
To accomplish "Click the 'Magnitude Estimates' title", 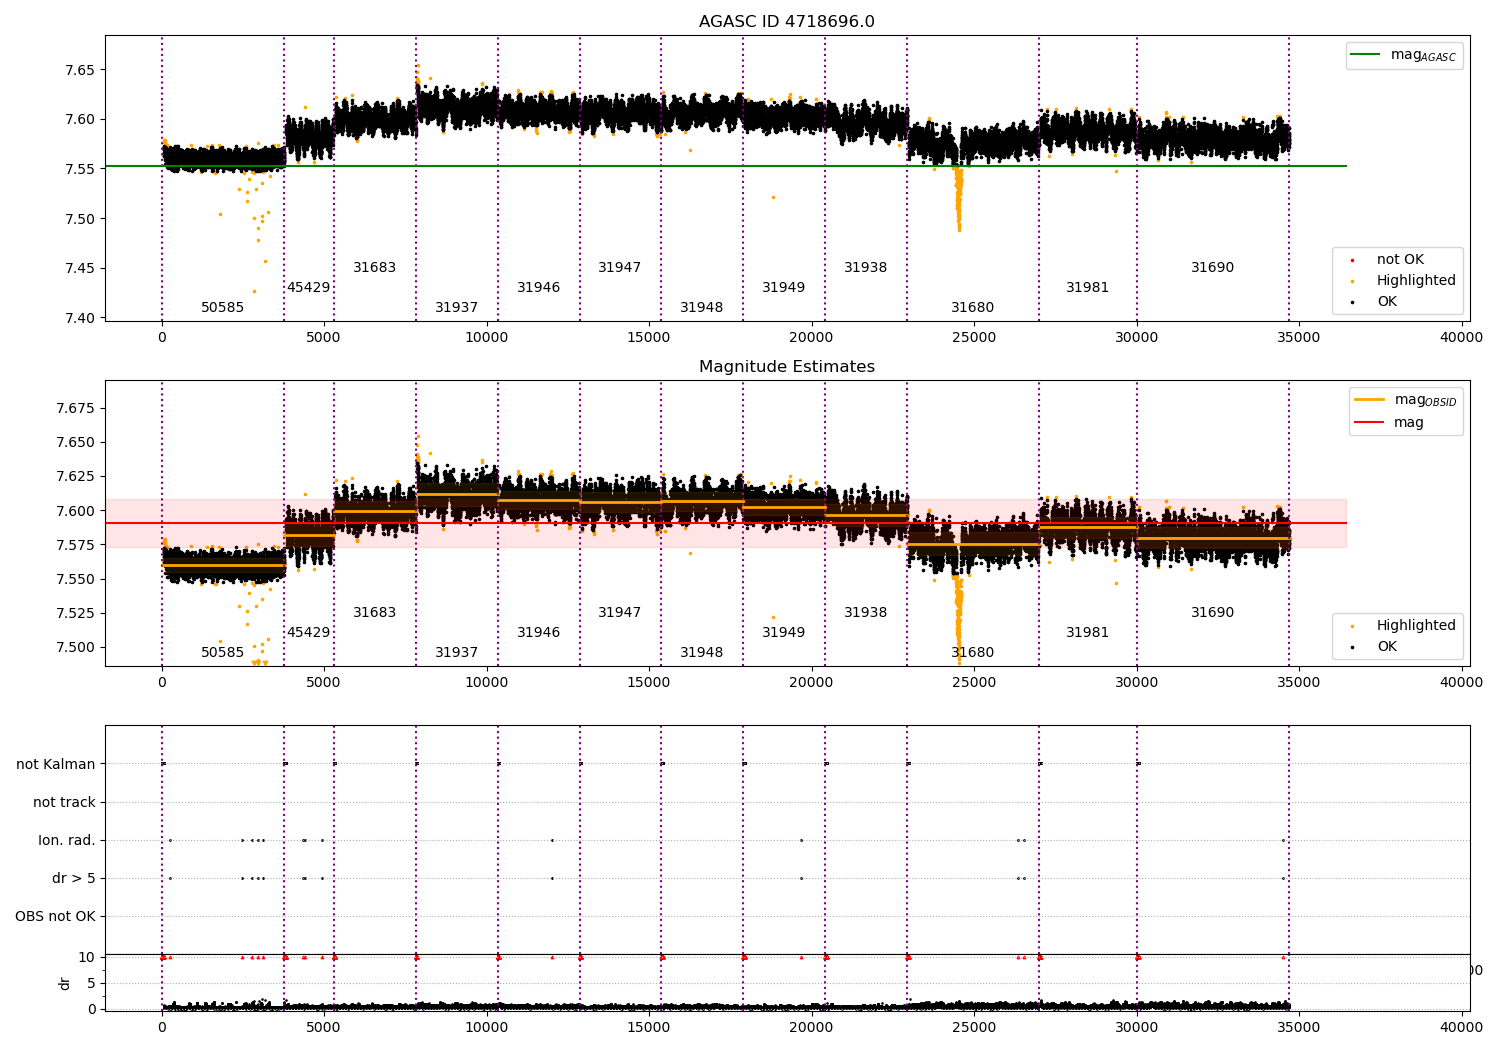I will 786,367.
